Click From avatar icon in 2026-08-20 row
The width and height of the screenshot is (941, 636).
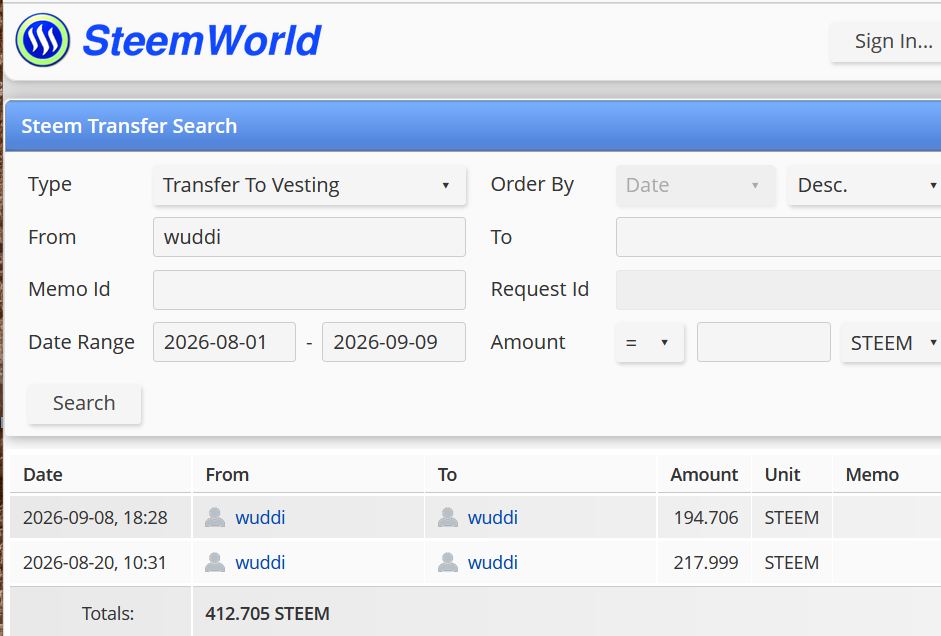point(215,562)
